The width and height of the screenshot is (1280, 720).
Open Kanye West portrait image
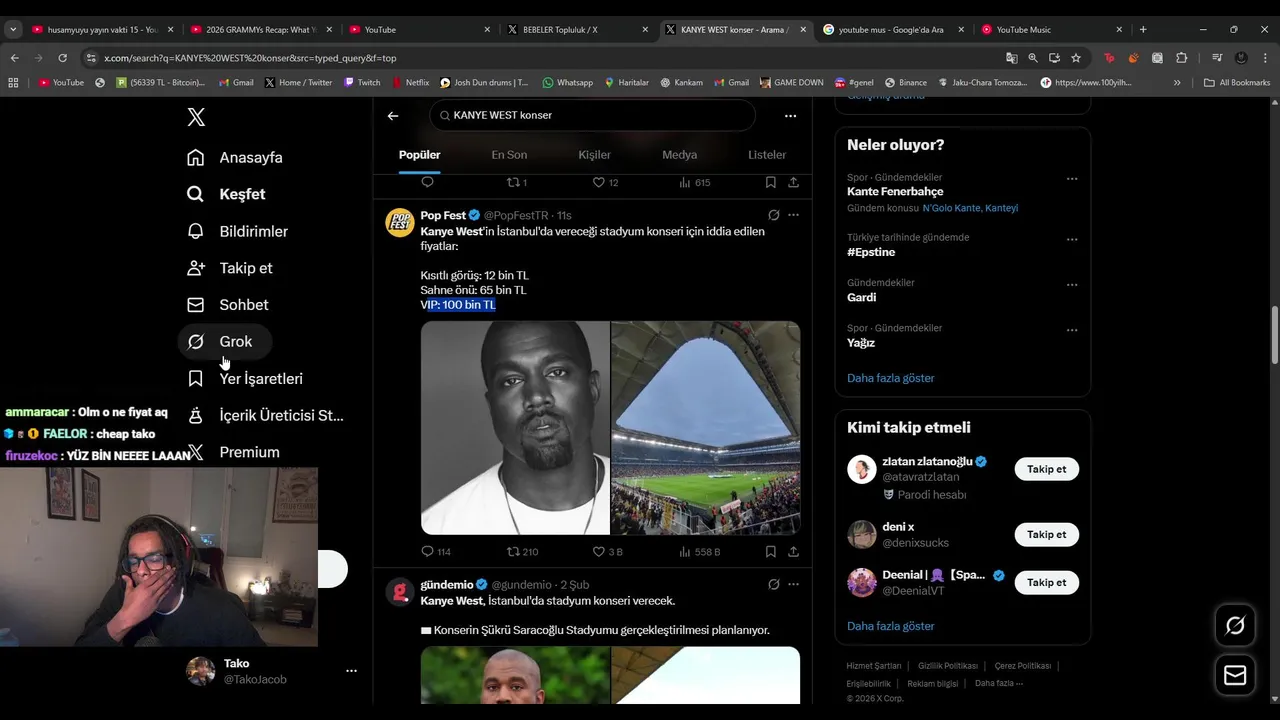click(x=515, y=428)
